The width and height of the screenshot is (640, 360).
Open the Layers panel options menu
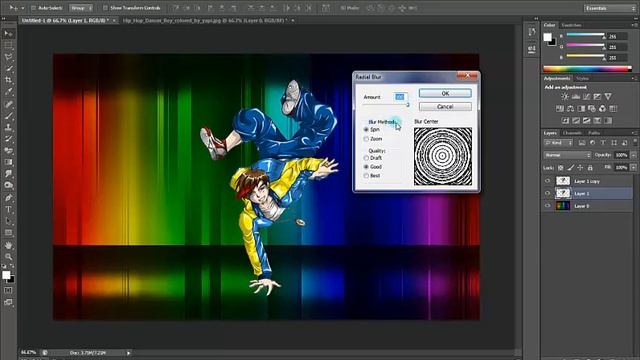pyautogui.click(x=634, y=133)
